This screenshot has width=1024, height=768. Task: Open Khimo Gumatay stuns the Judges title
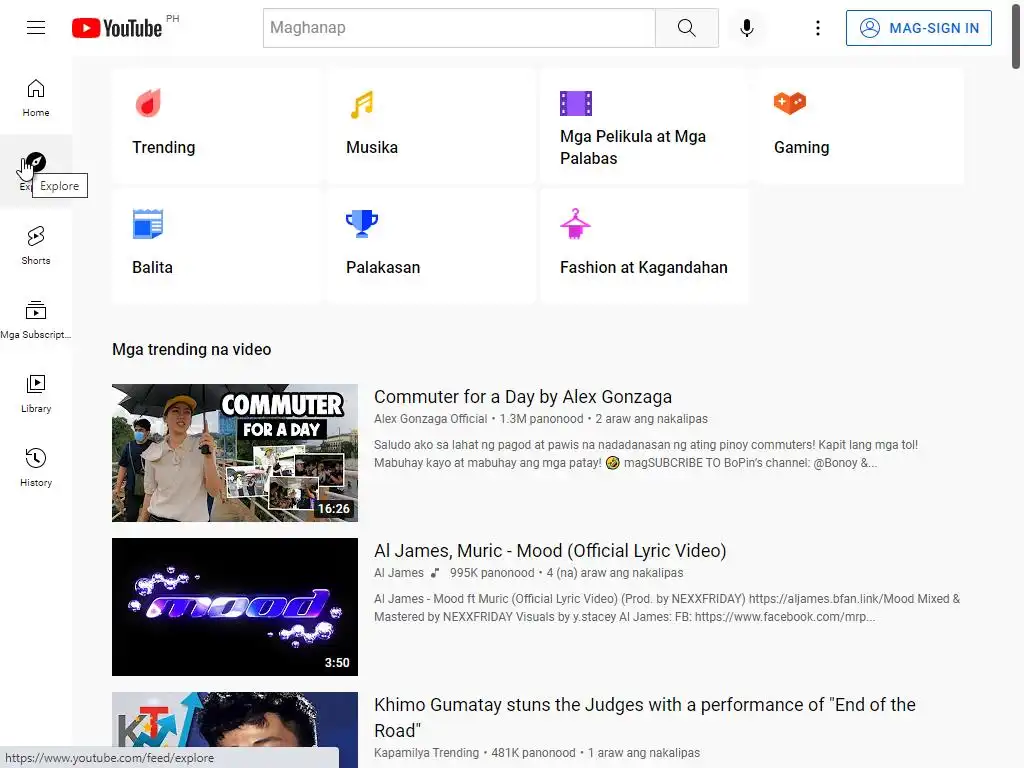(x=645, y=717)
